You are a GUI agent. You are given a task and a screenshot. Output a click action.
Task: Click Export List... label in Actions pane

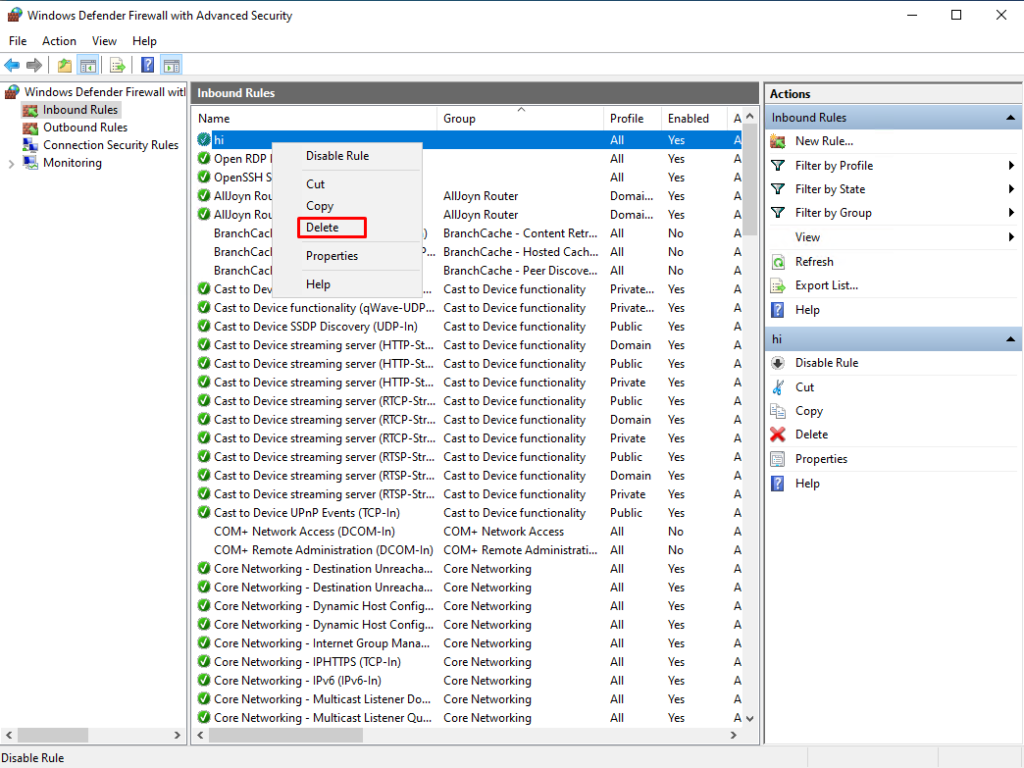point(826,285)
